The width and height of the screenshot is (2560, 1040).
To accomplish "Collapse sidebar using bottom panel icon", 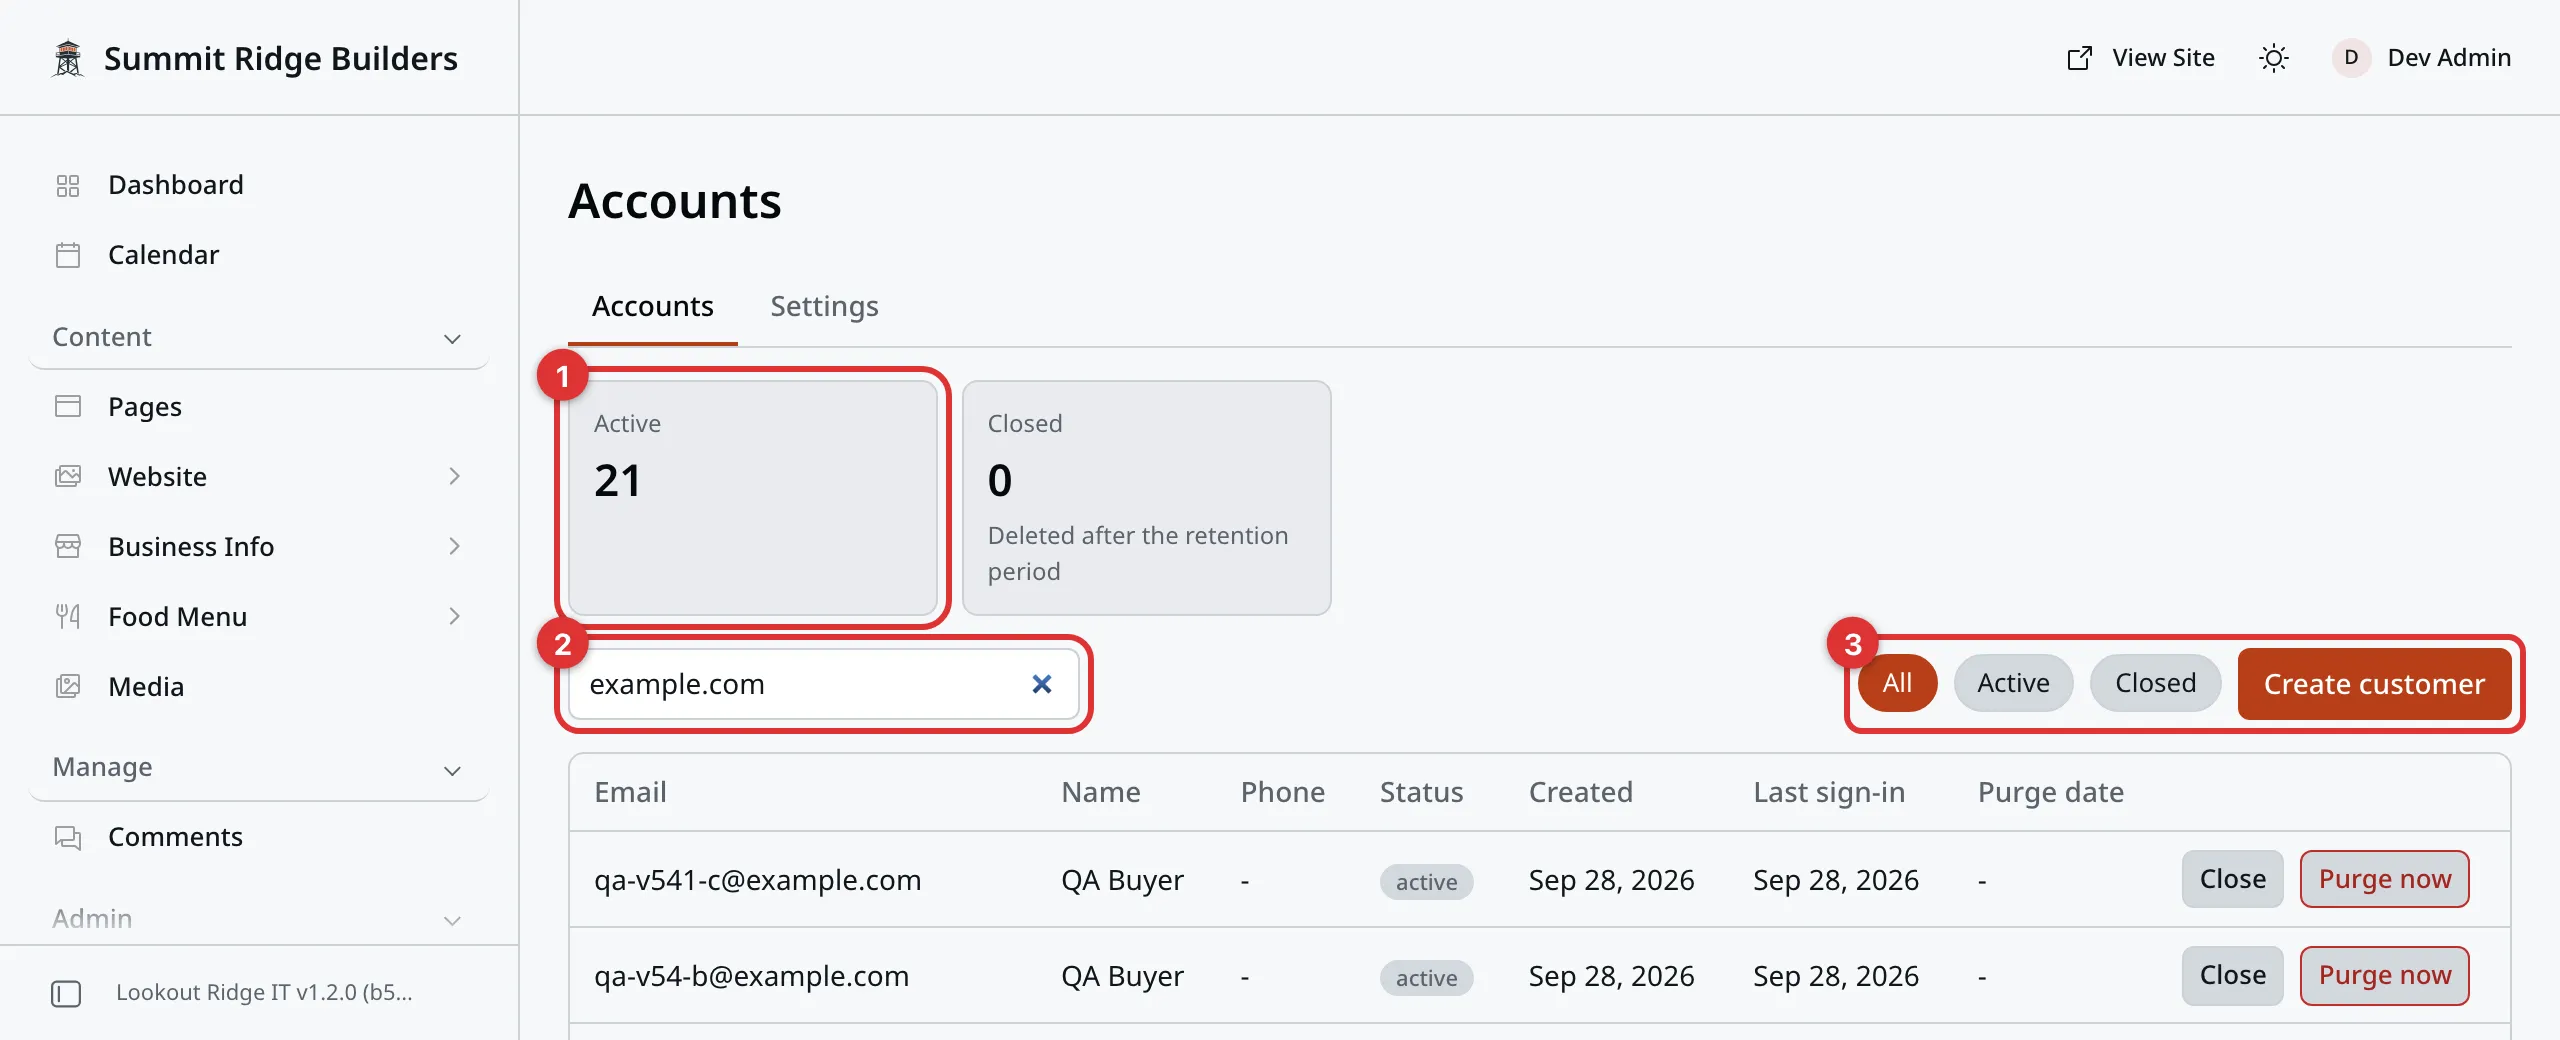I will (66, 993).
